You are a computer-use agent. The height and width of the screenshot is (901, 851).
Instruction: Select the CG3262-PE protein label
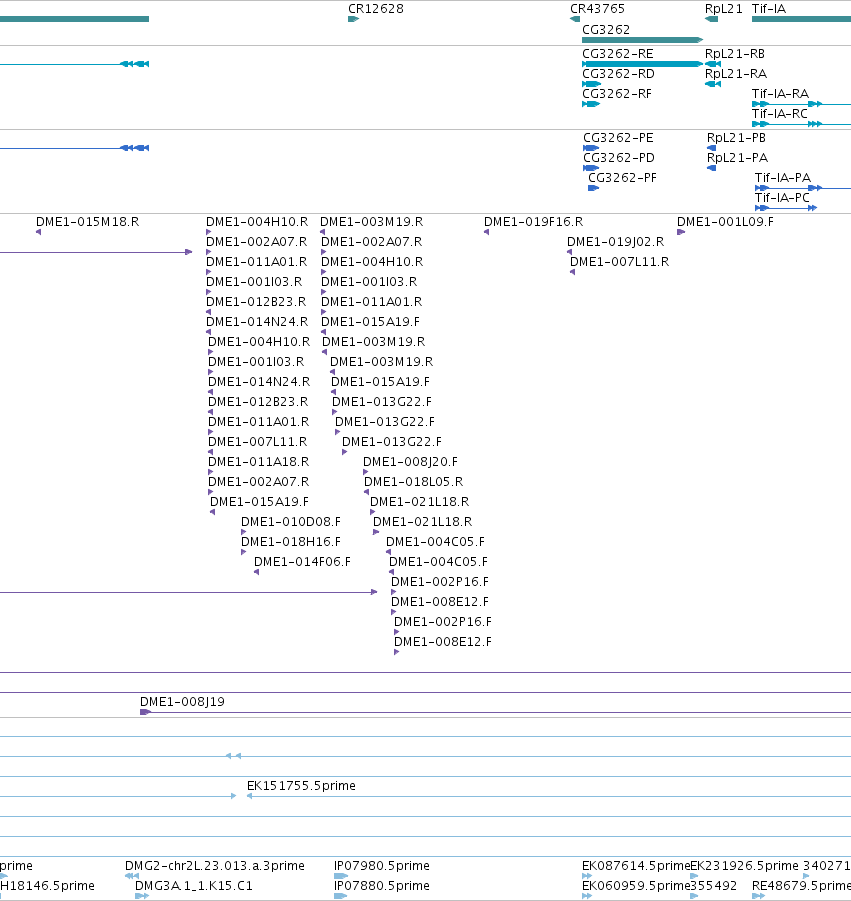[x=618, y=138]
